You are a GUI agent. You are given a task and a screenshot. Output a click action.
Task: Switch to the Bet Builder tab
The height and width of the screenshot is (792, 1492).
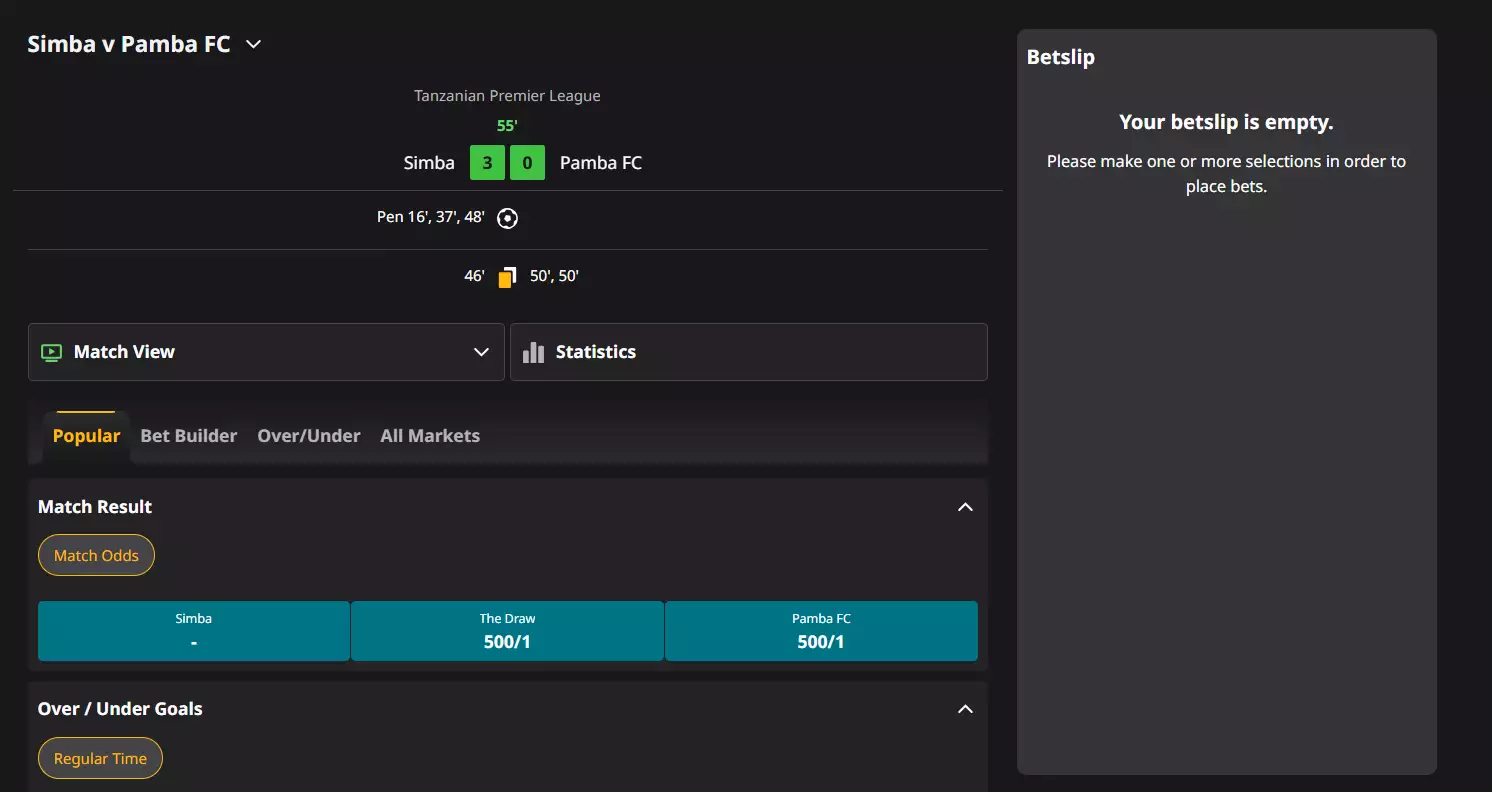coord(189,436)
